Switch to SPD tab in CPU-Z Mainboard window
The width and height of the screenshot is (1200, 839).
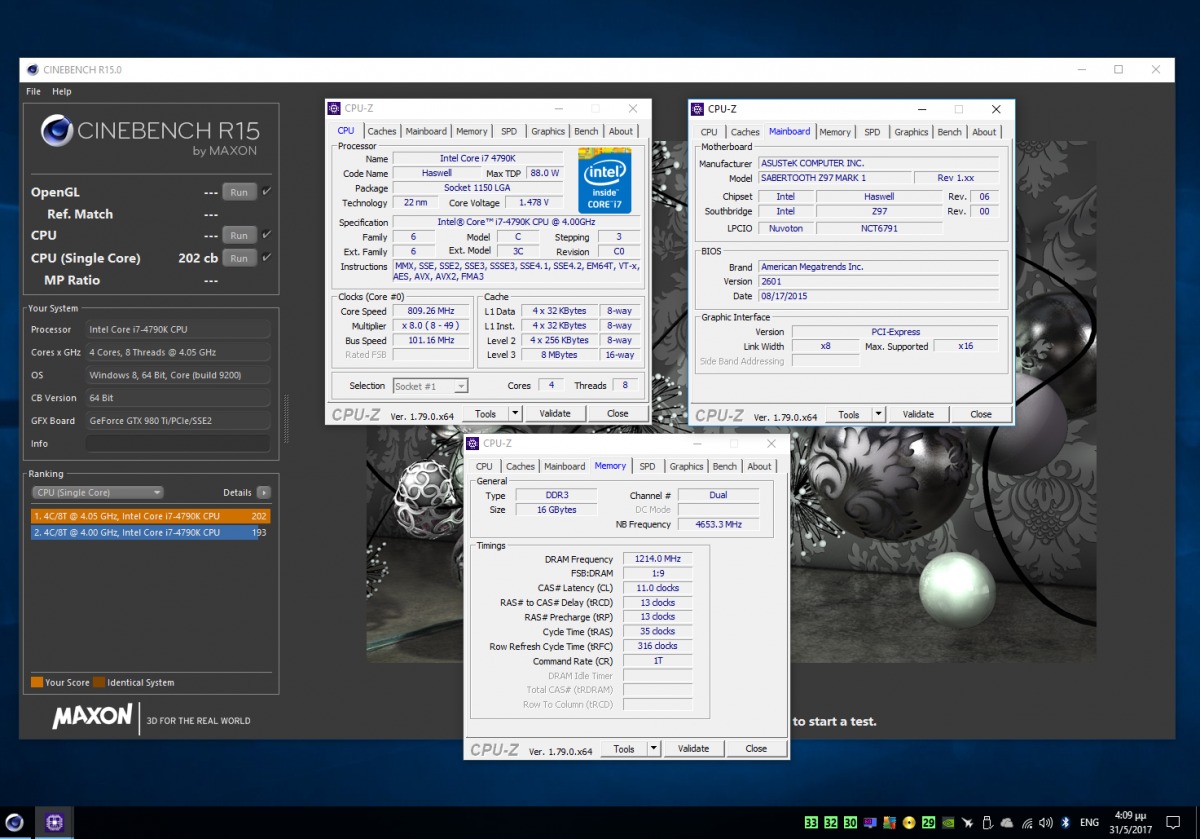pos(872,132)
